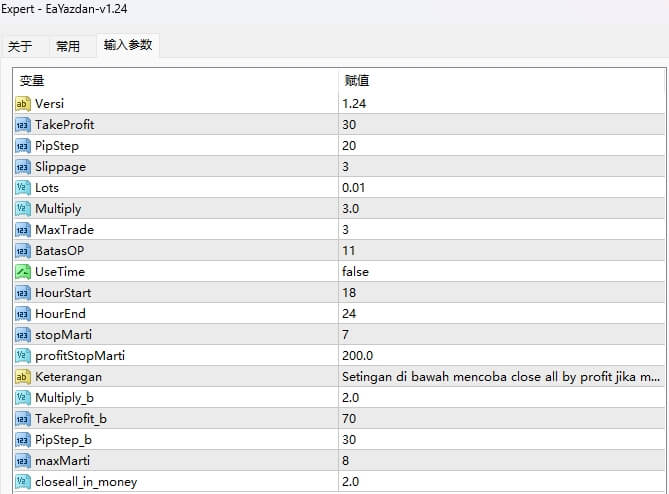Click the double-type icon beside closeall_in_money
The image size is (669, 494).
pyautogui.click(x=23, y=482)
